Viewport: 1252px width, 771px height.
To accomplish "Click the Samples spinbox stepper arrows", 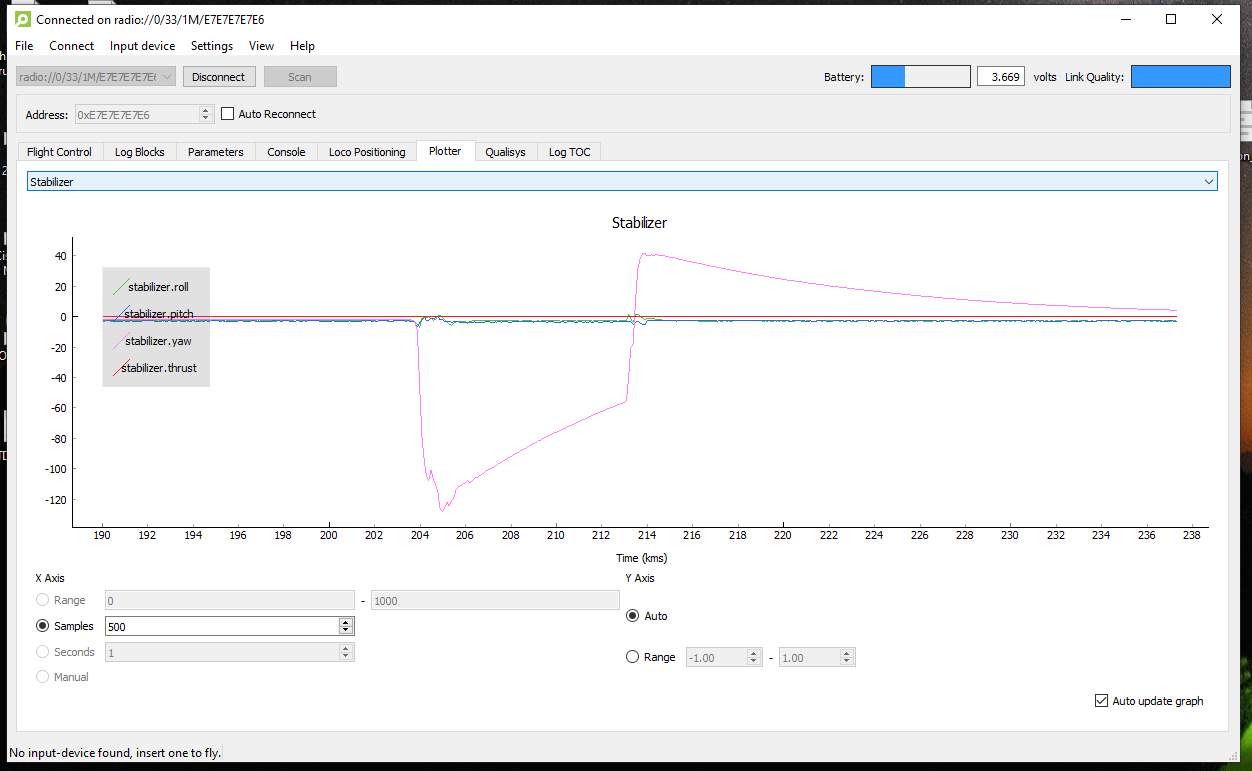I will [x=346, y=626].
